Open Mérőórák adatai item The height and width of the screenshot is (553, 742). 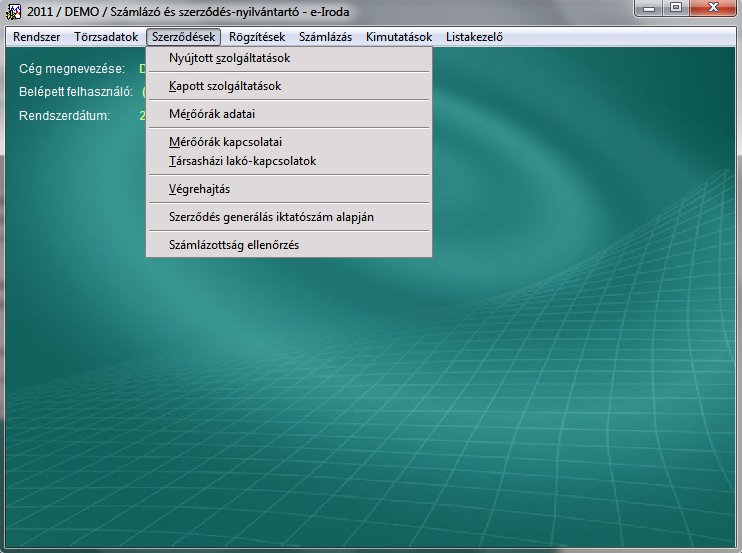(x=212, y=114)
